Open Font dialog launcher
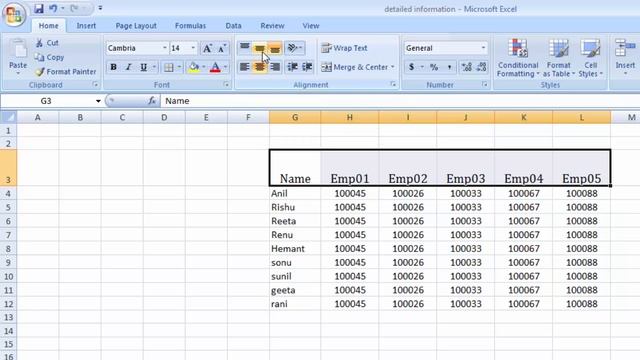 coord(226,85)
